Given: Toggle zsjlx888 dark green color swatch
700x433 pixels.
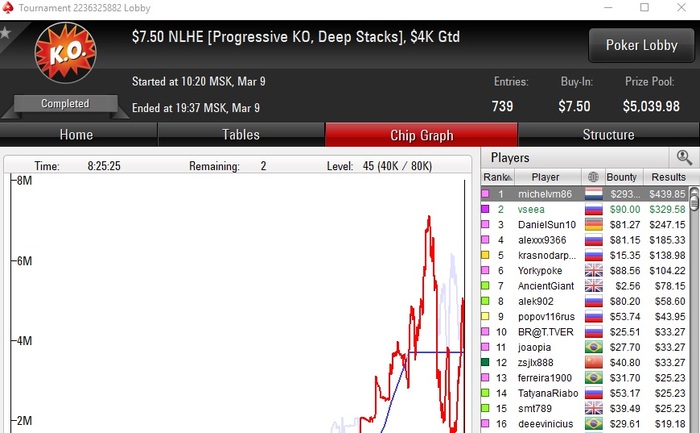Looking at the screenshot, I should coord(485,362).
